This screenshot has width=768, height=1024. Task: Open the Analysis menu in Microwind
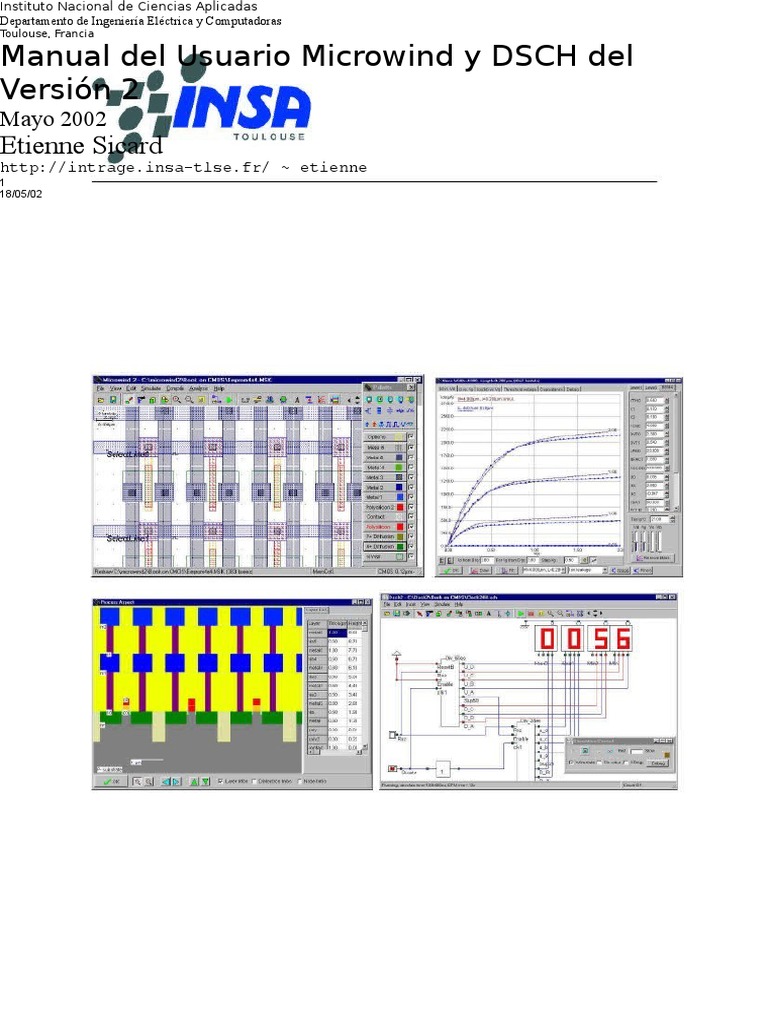[199, 388]
